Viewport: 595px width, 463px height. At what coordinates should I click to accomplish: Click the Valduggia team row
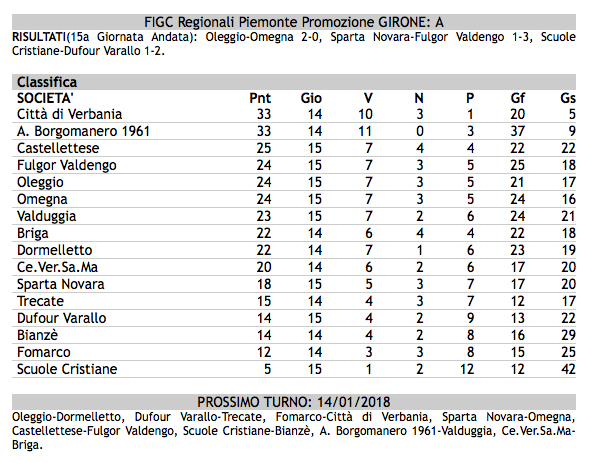294,216
